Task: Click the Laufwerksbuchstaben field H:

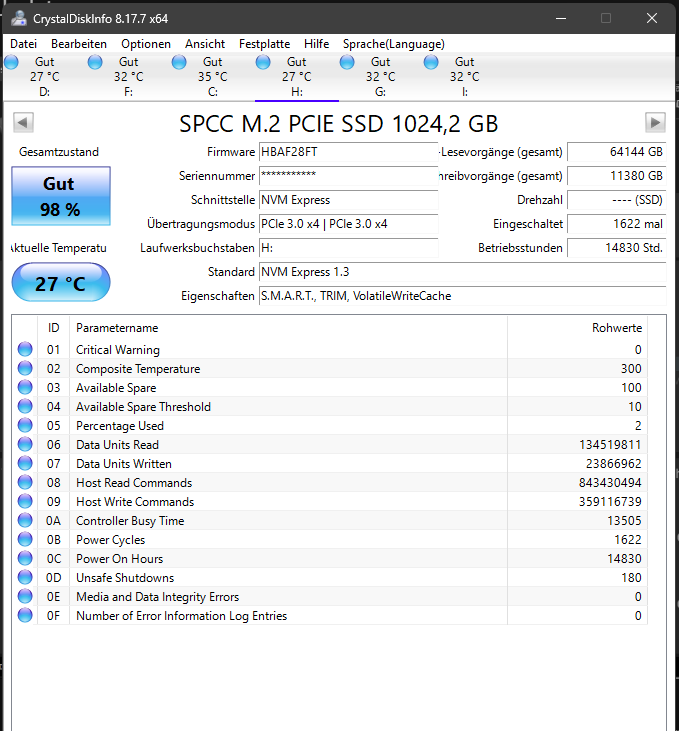Action: click(348, 248)
